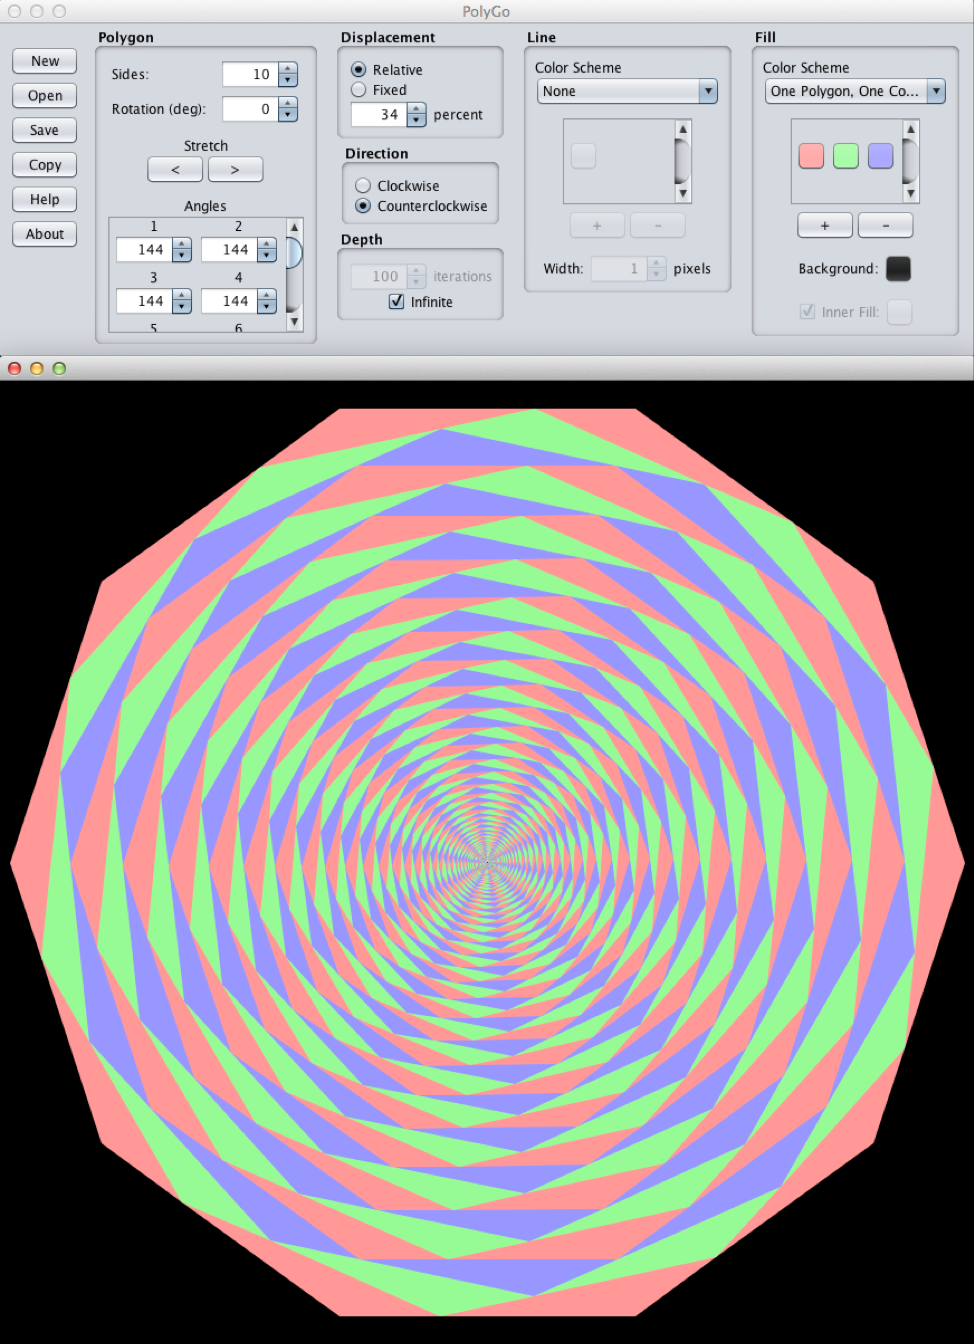974x1344 pixels.
Task: Click the About button
Action: [43, 233]
